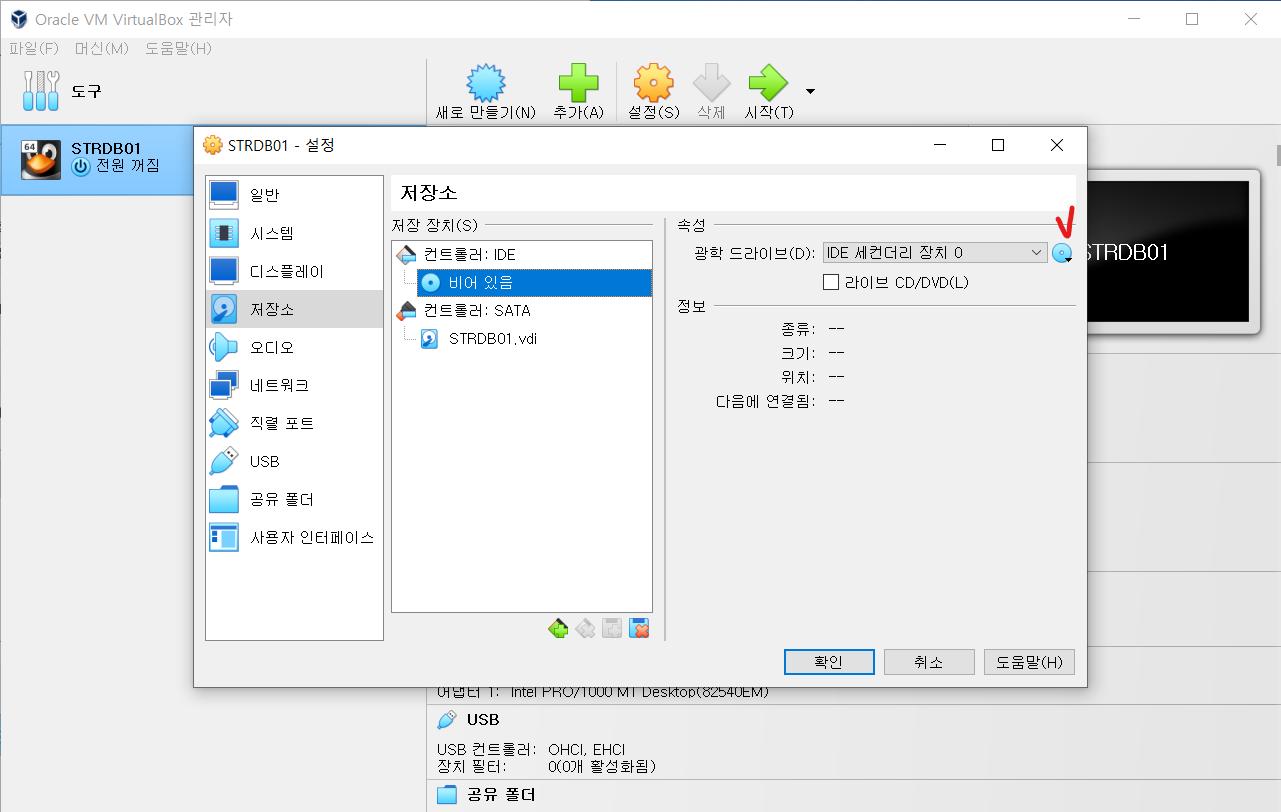Enable the 라이브 CD/DVD checkbox
The width and height of the screenshot is (1281, 812).
pos(830,282)
